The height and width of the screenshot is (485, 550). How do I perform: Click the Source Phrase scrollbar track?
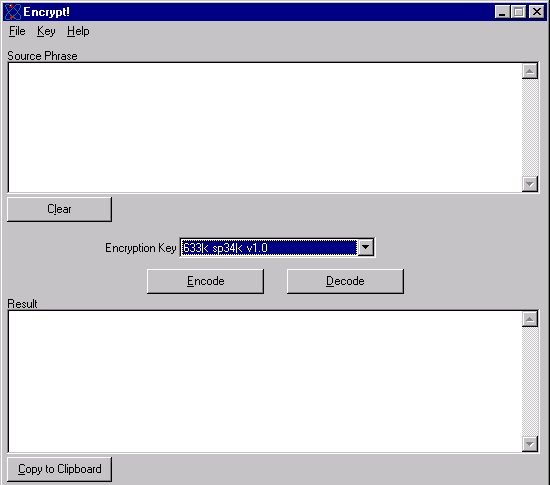pyautogui.click(x=530, y=128)
